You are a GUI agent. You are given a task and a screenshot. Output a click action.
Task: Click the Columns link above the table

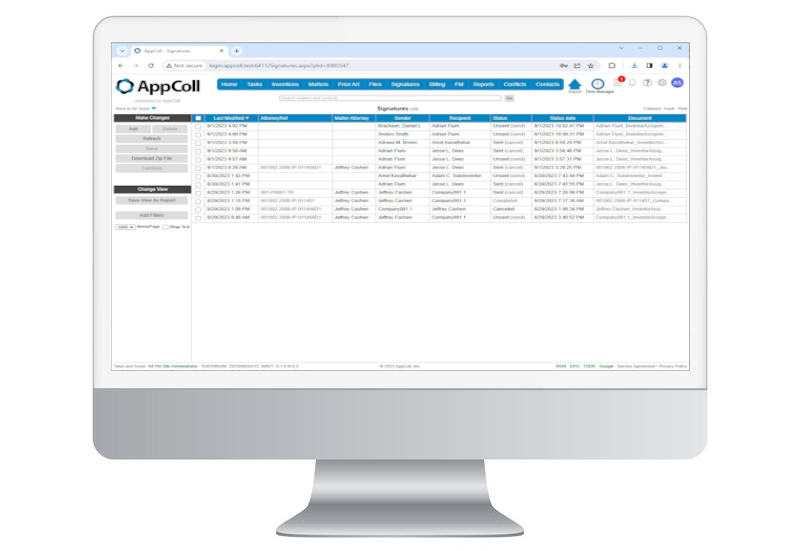[x=652, y=109]
